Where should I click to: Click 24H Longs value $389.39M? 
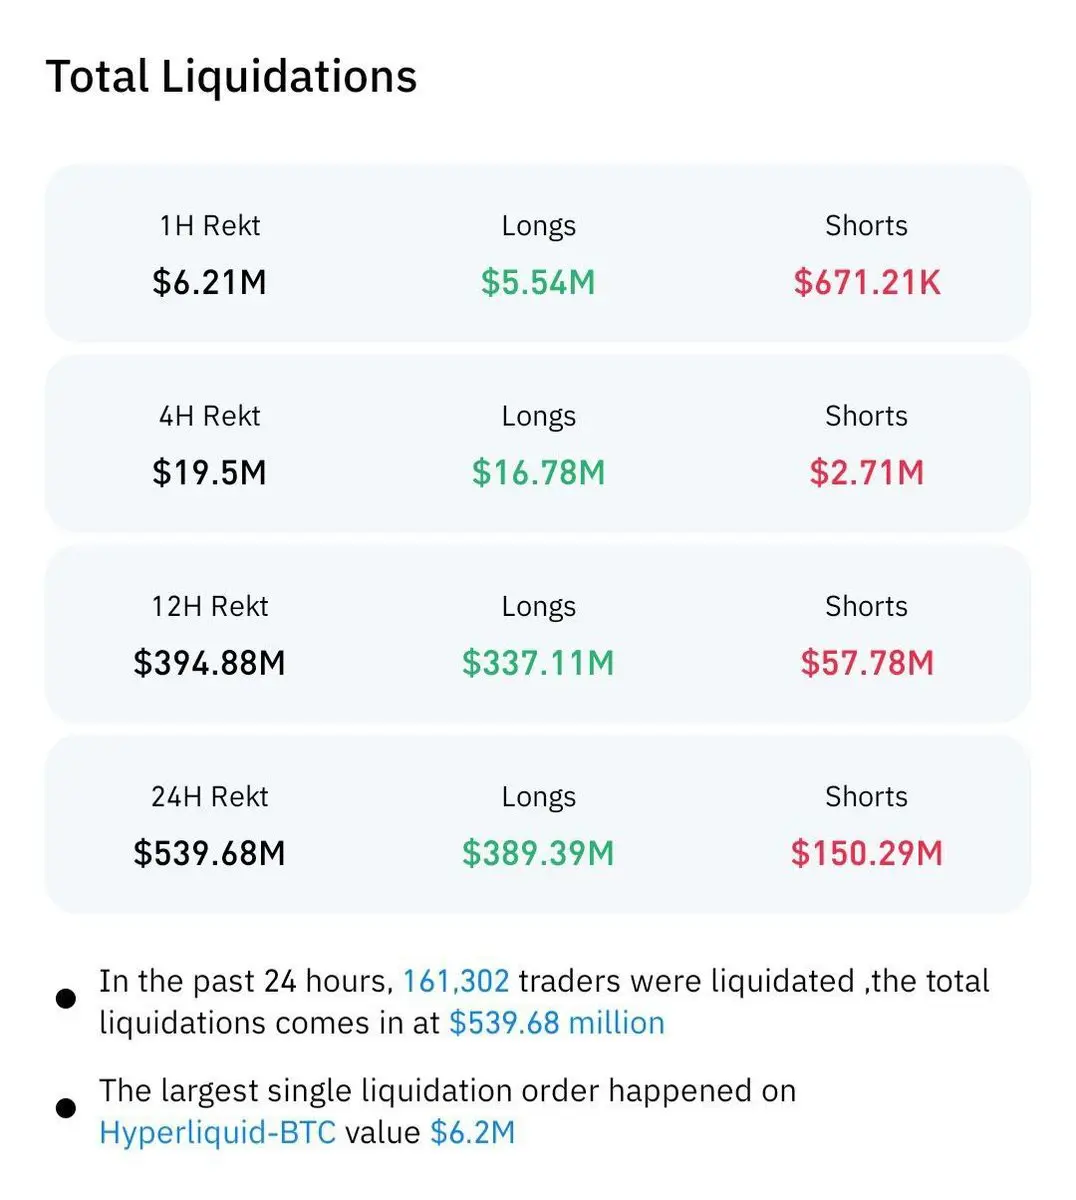click(x=538, y=853)
